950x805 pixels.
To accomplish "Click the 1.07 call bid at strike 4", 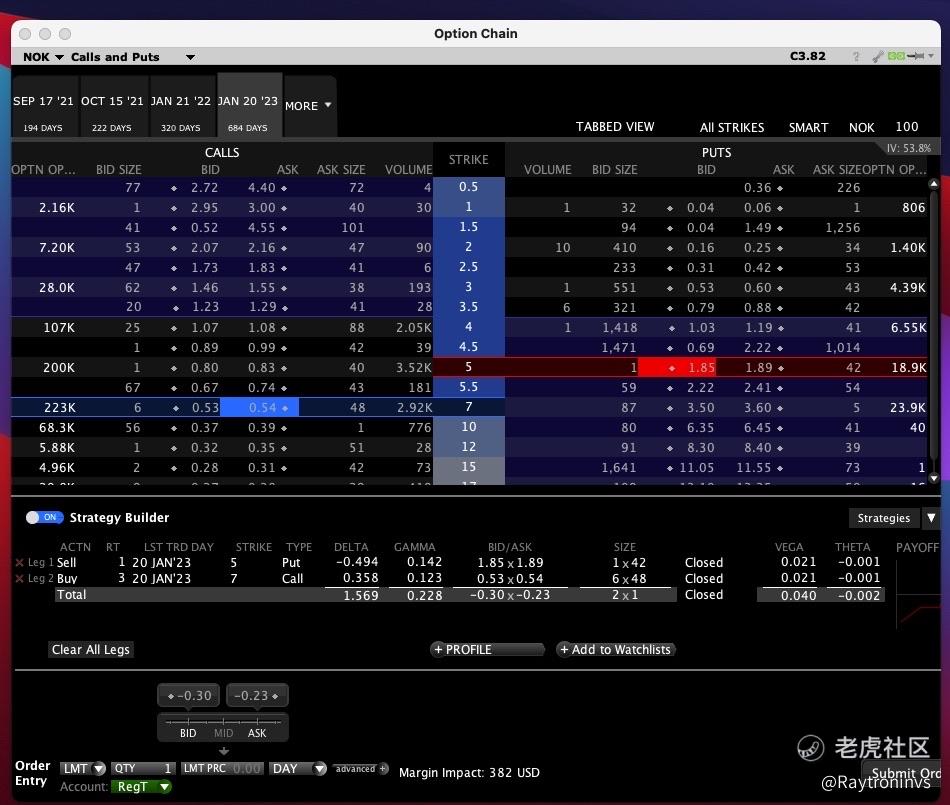I will tap(205, 328).
